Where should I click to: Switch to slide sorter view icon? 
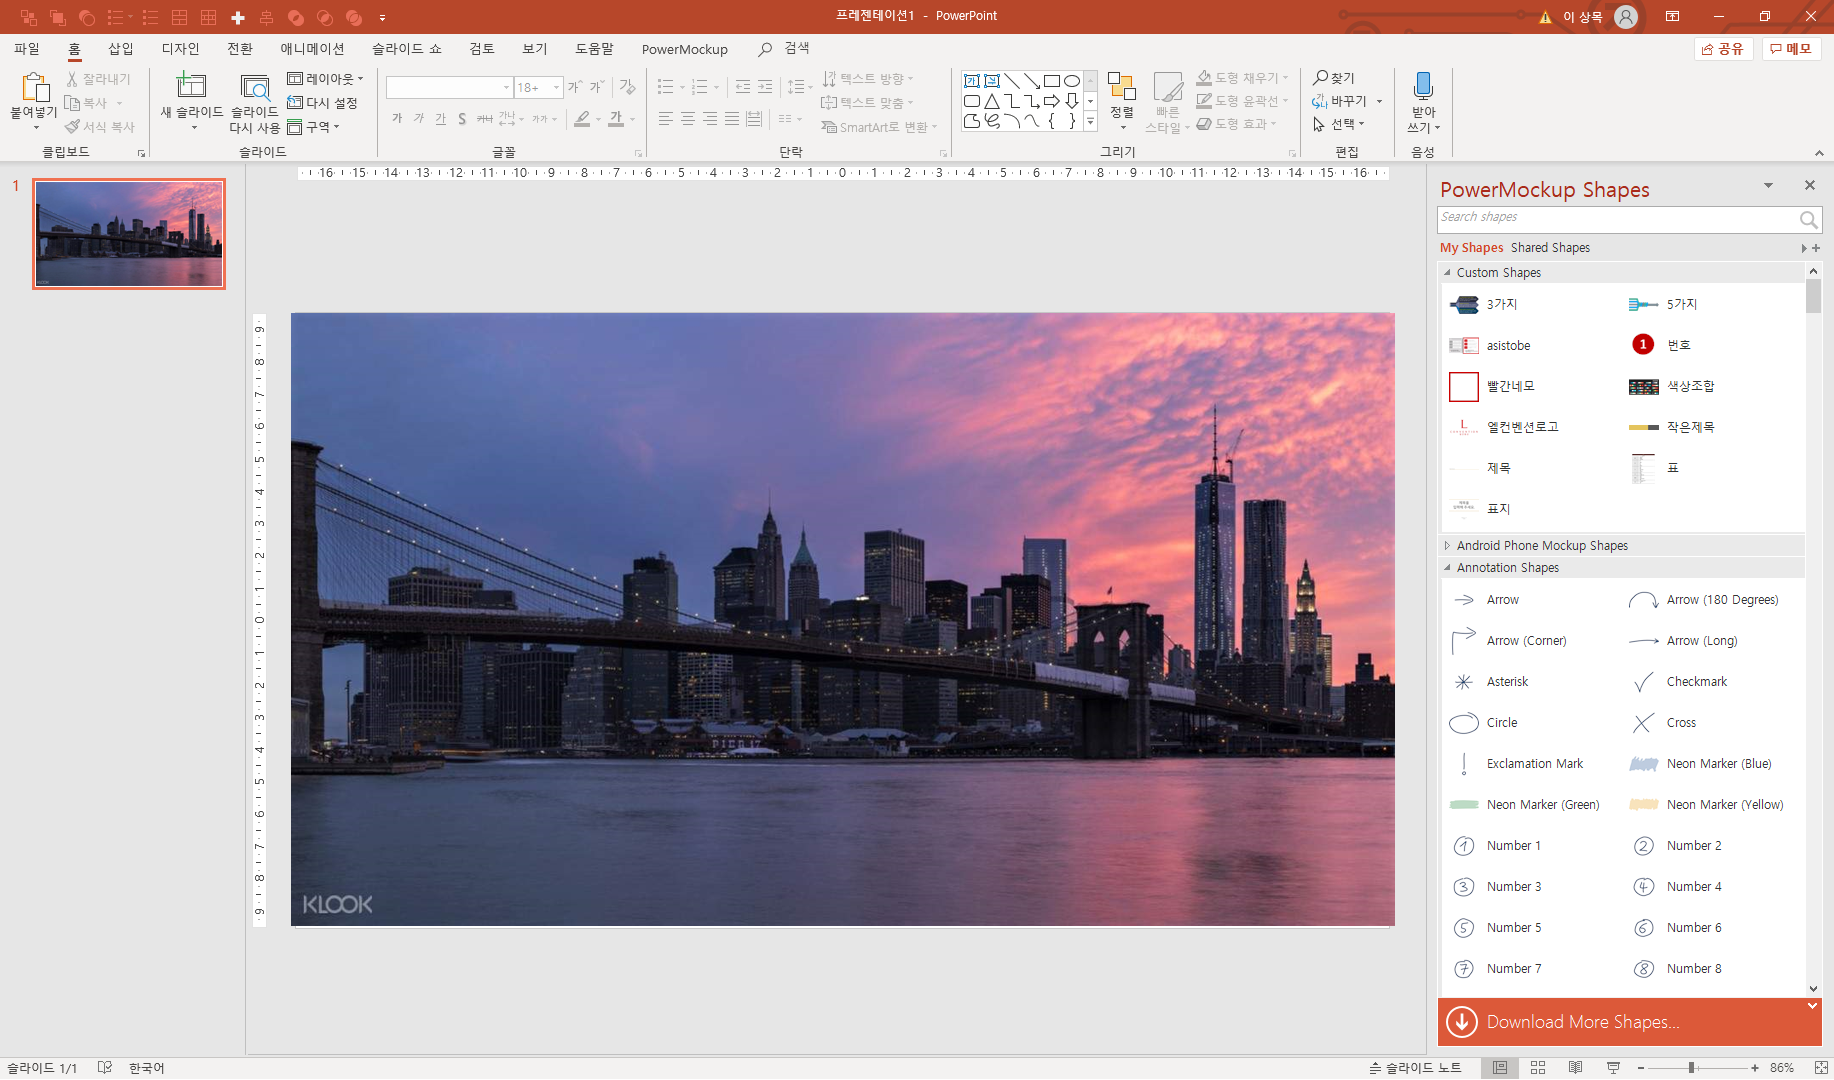(1538, 1068)
